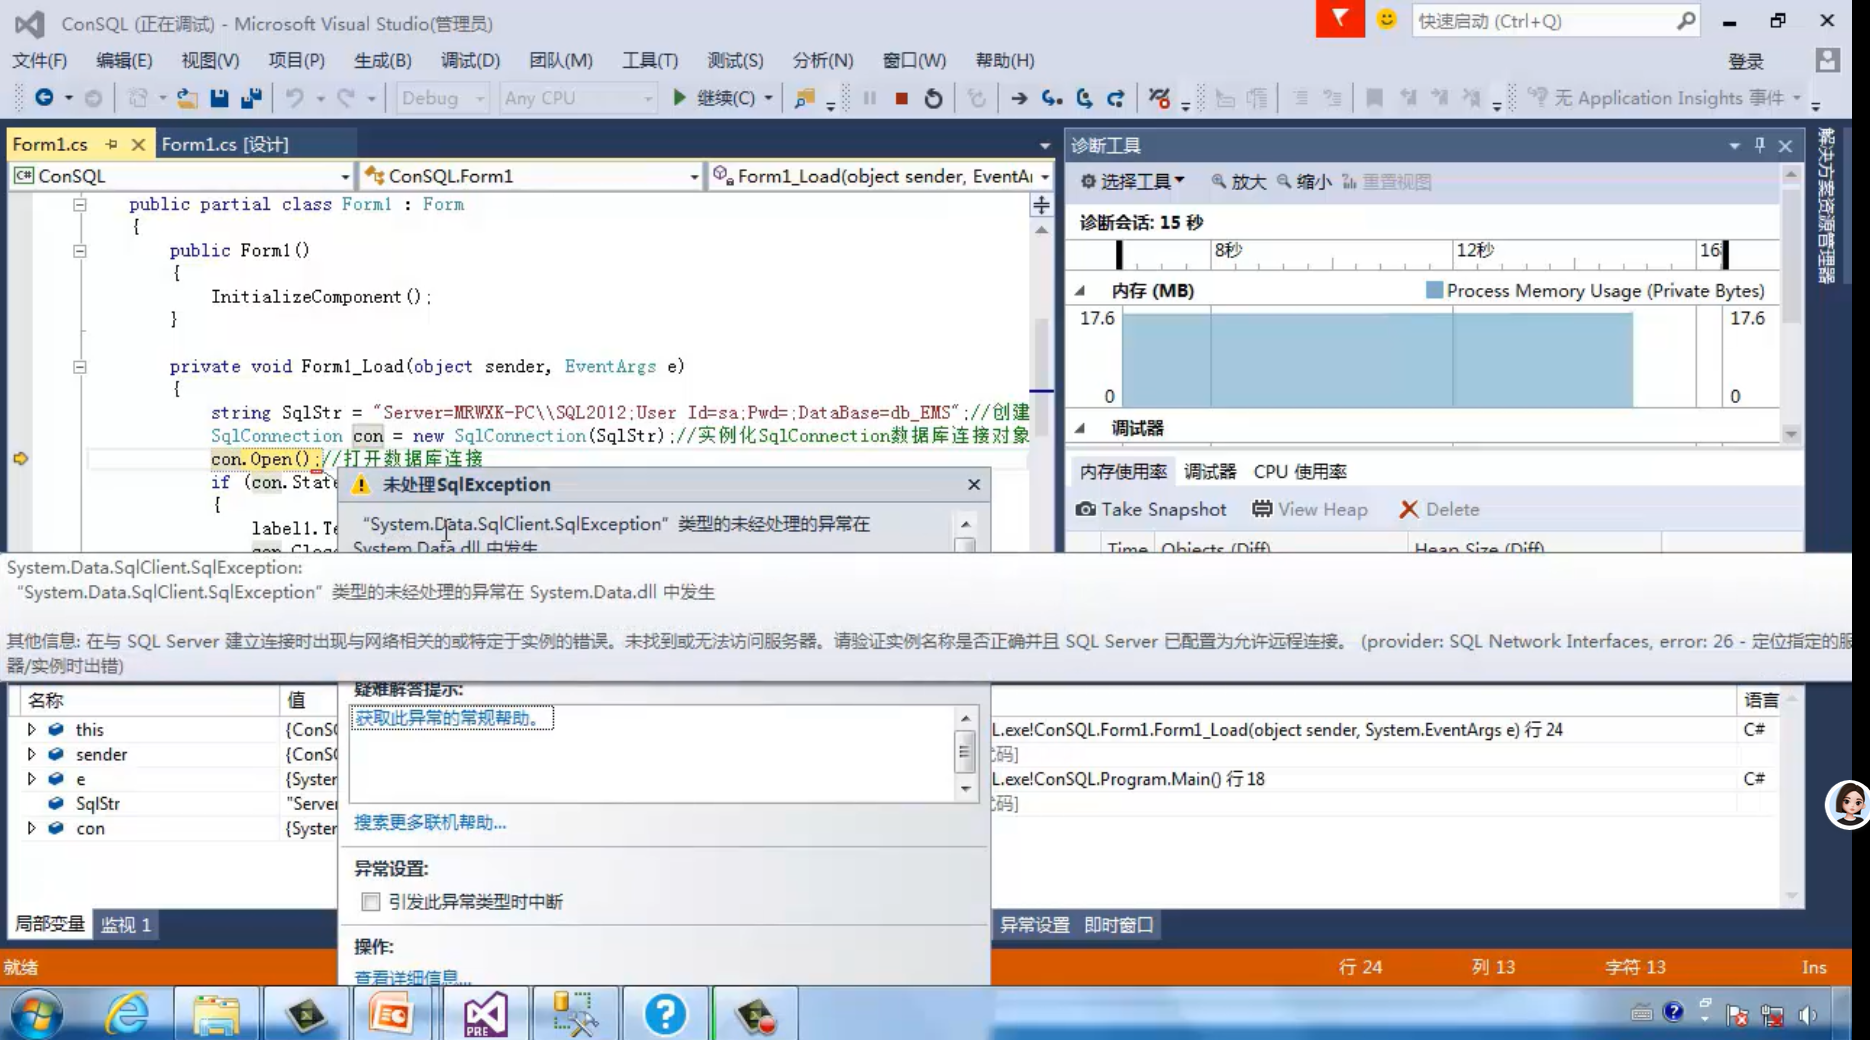Expand the 'con' variable in Locals
The height and width of the screenshot is (1040, 1870).
(31, 828)
